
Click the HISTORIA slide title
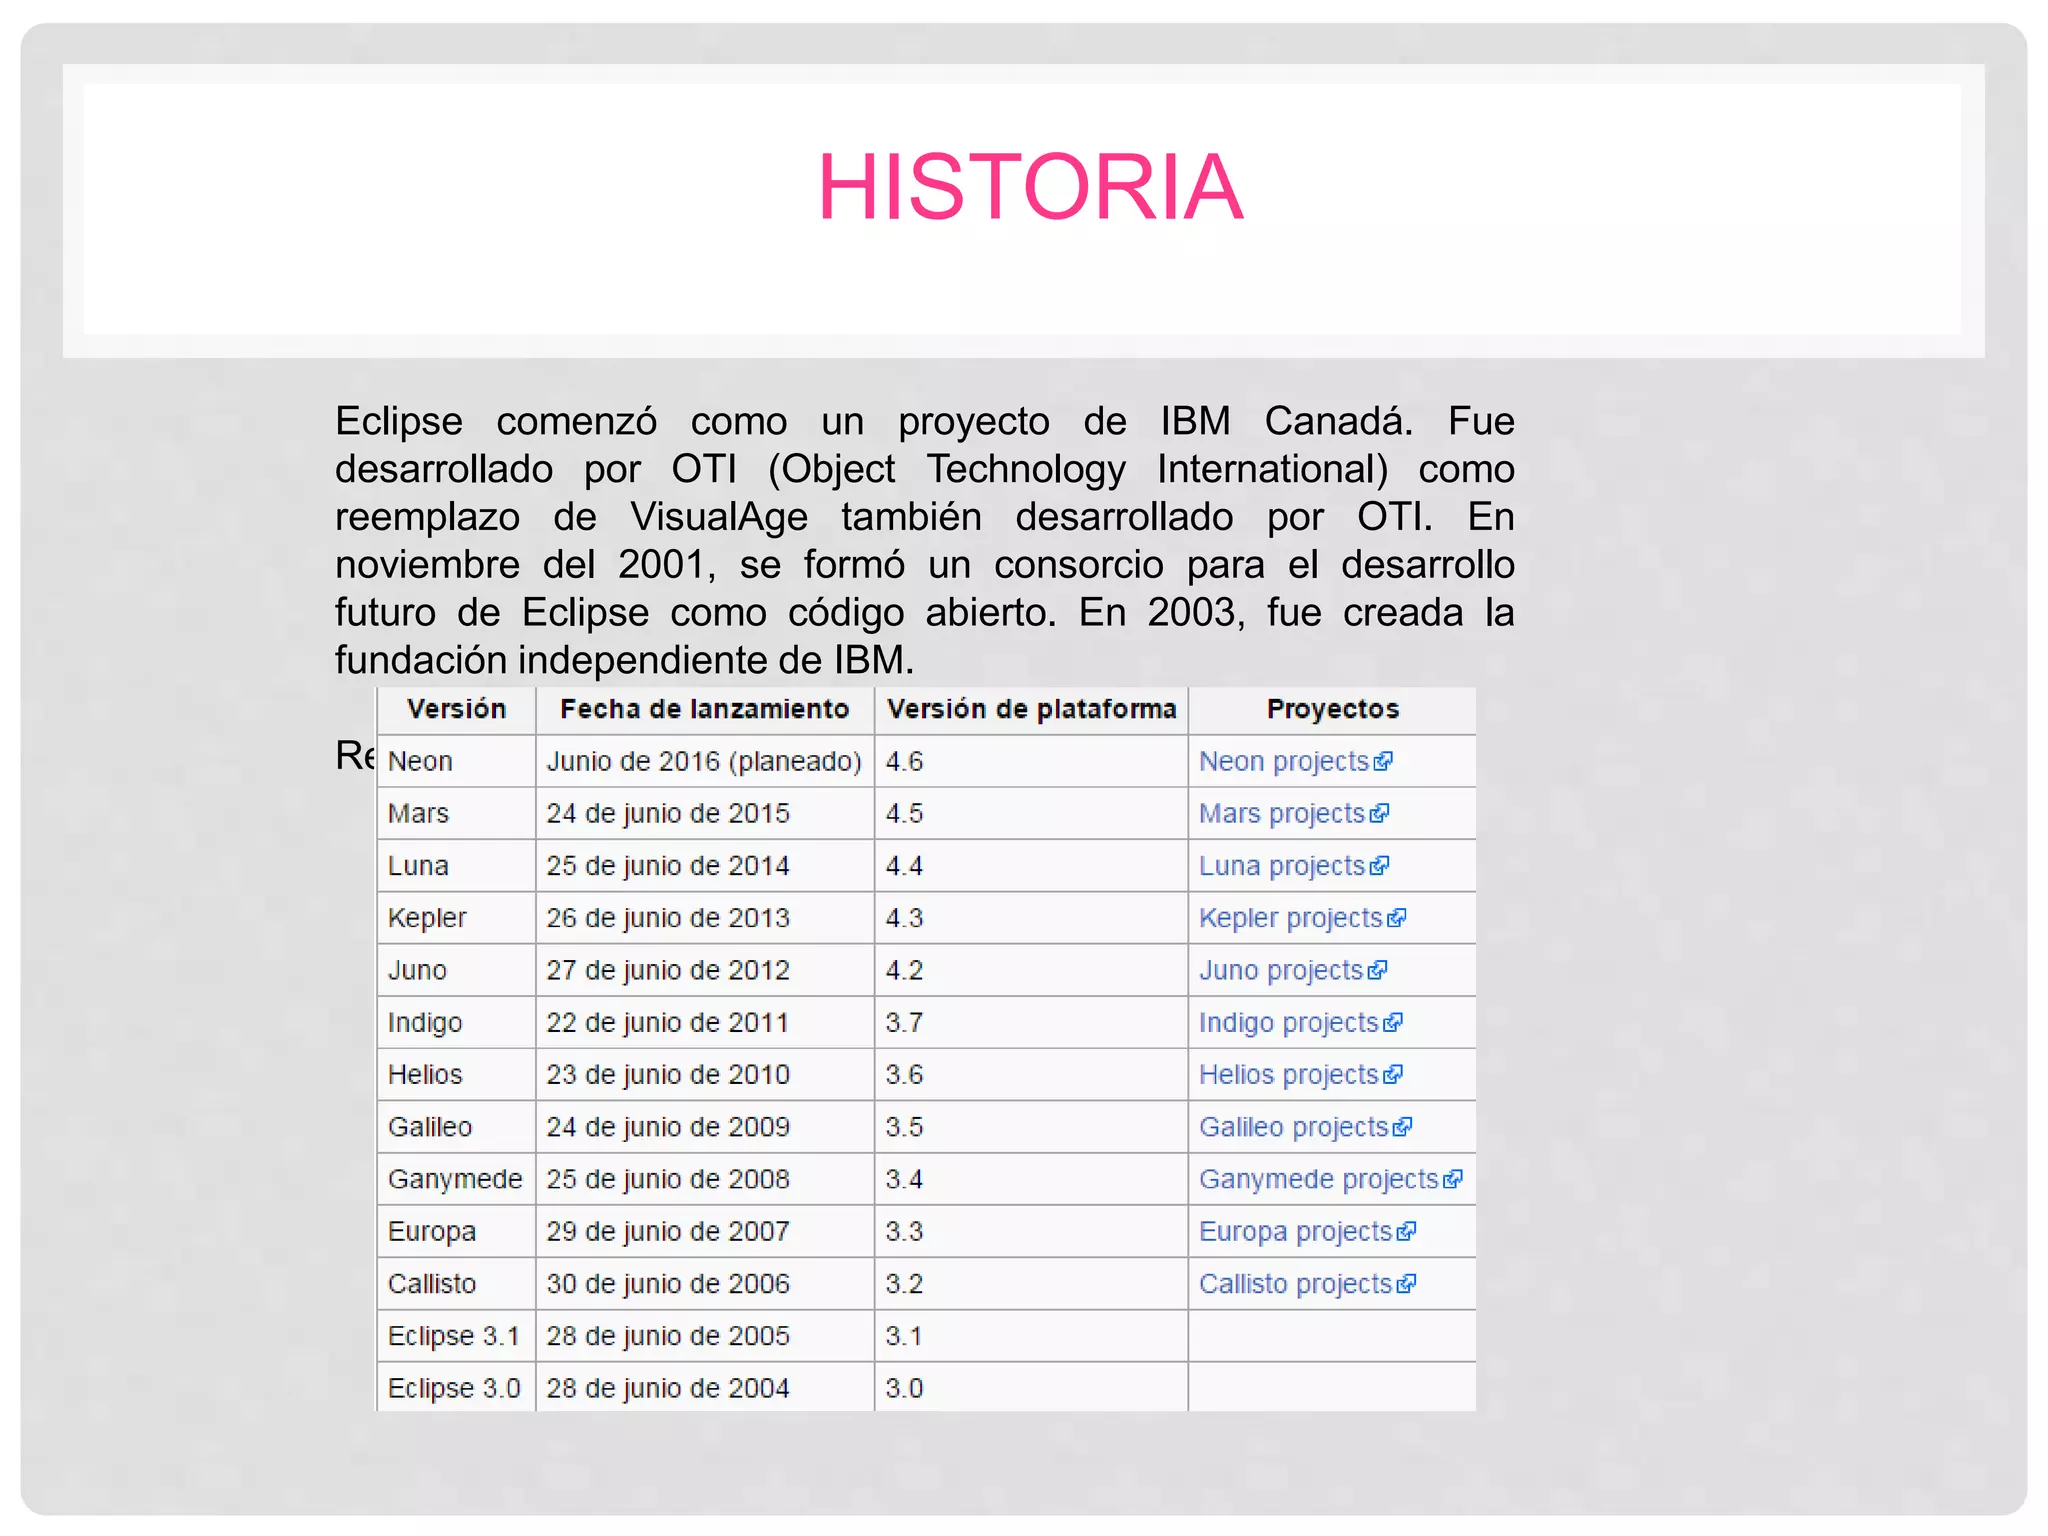point(1030,187)
